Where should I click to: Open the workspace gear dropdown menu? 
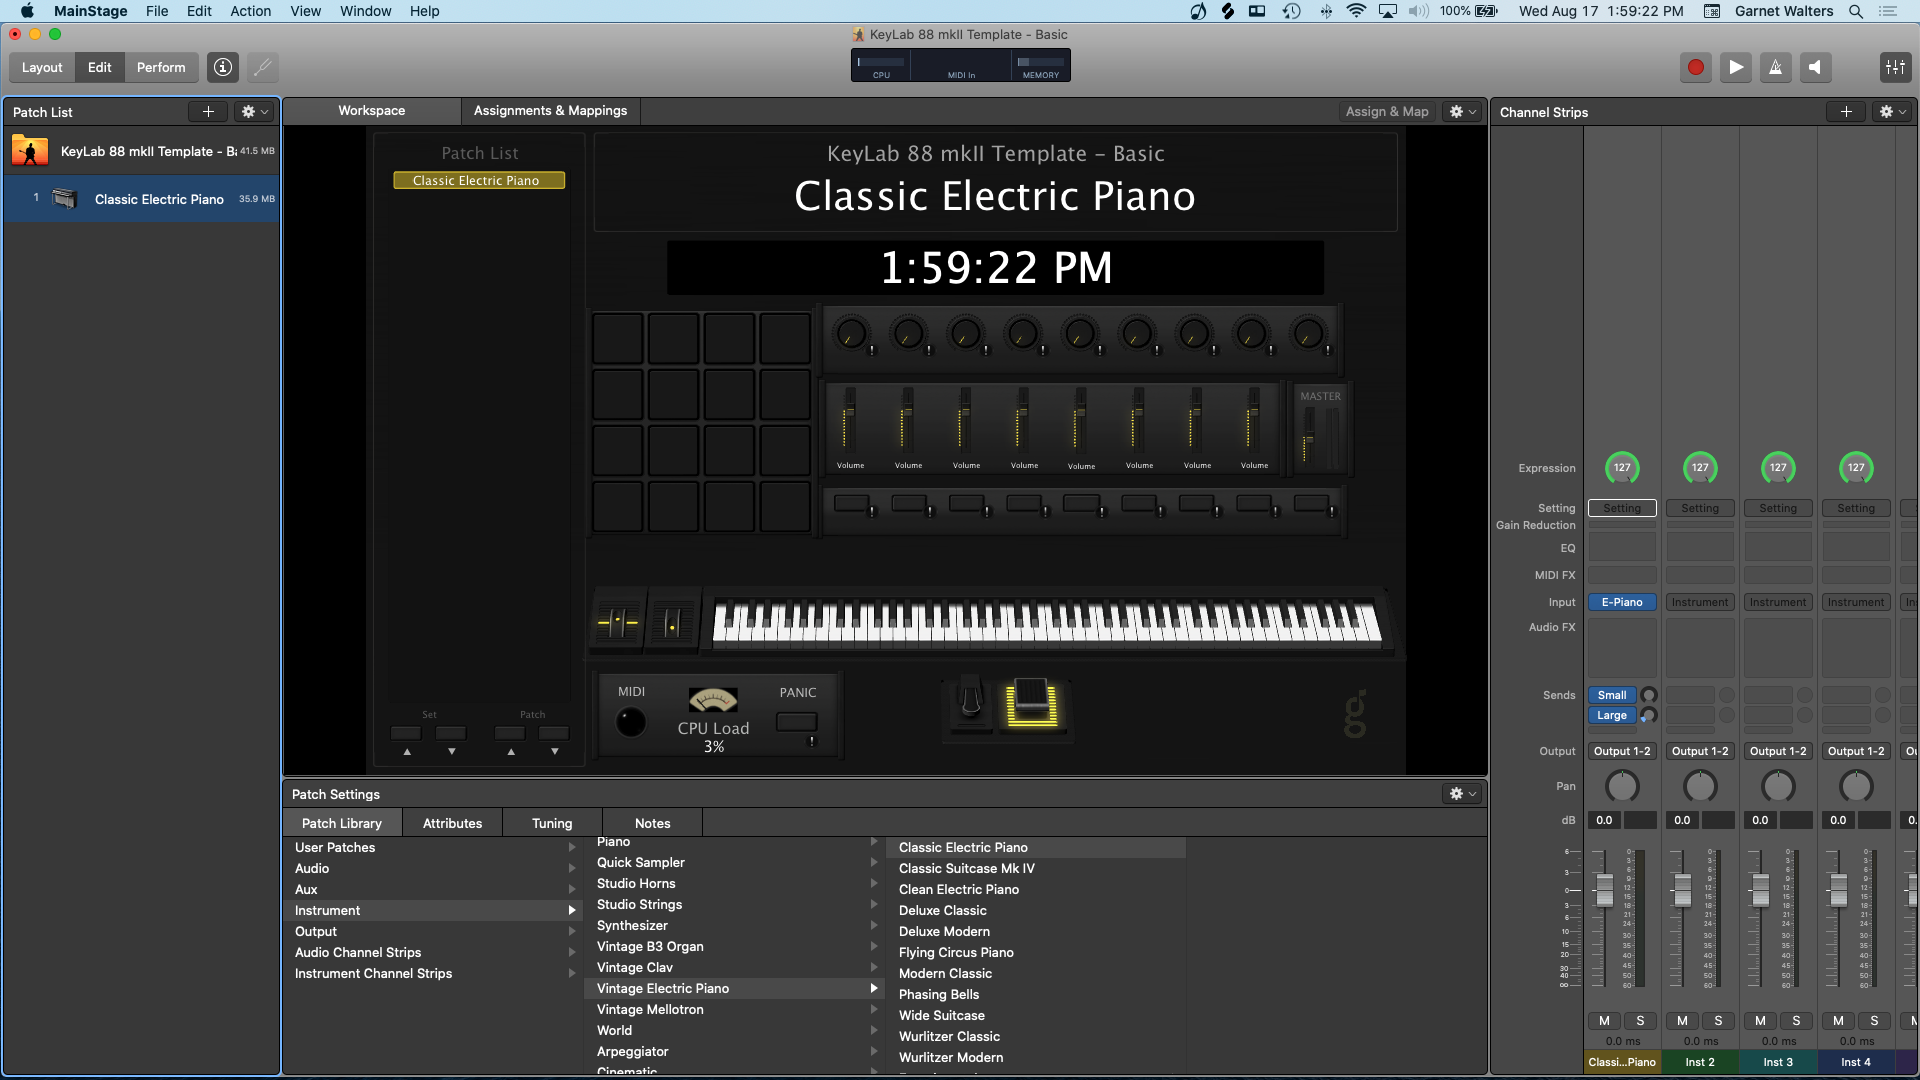[x=1463, y=111]
